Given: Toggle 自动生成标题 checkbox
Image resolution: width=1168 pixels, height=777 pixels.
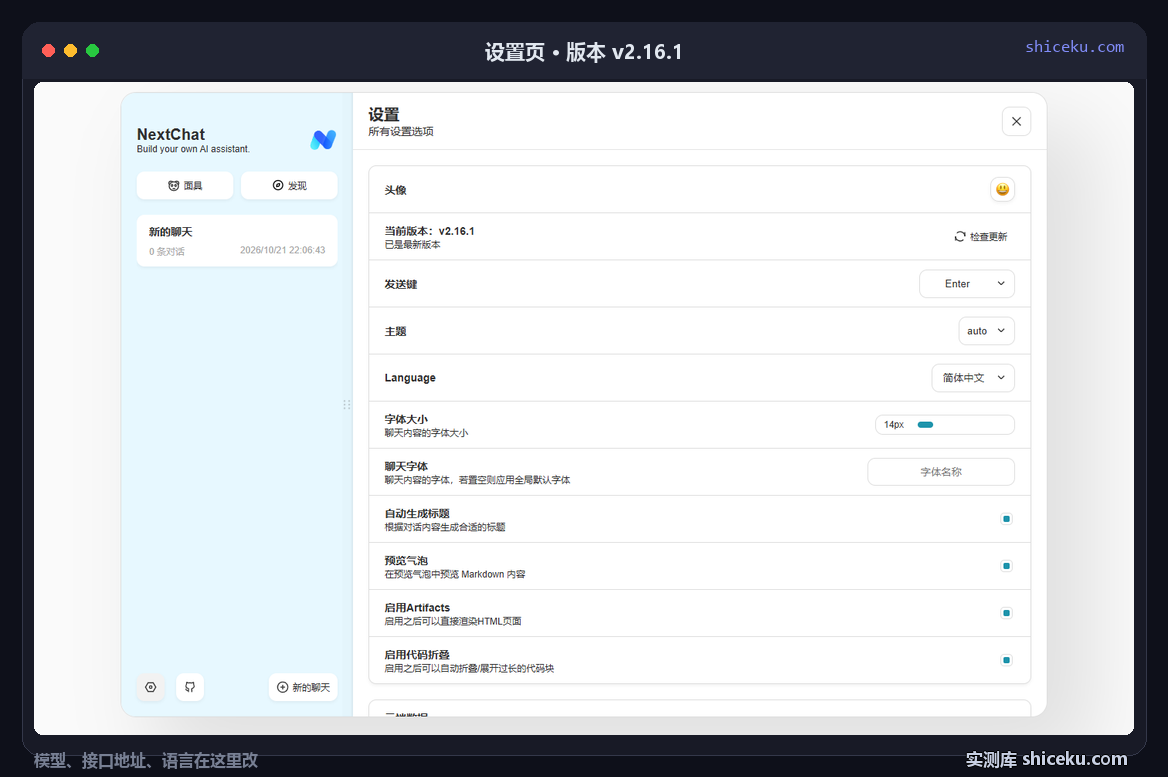Looking at the screenshot, I should click(1006, 518).
